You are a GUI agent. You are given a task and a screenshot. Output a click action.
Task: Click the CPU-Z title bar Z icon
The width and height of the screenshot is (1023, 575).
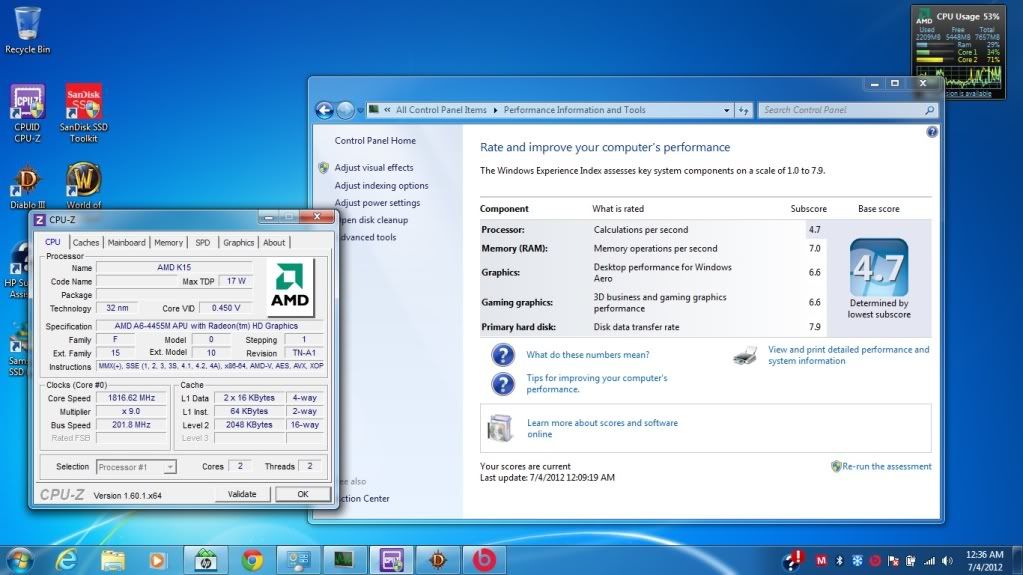[x=40, y=220]
